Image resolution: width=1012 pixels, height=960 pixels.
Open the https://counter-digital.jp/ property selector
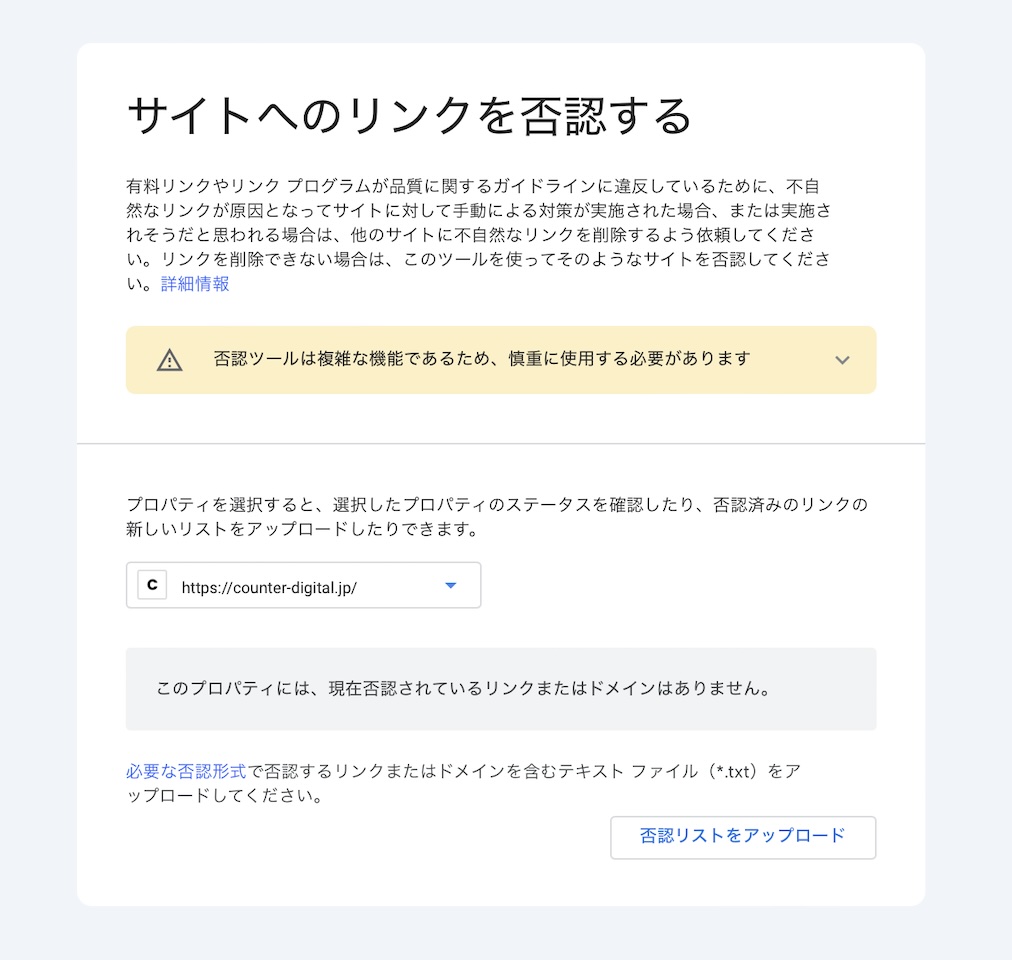(x=303, y=586)
